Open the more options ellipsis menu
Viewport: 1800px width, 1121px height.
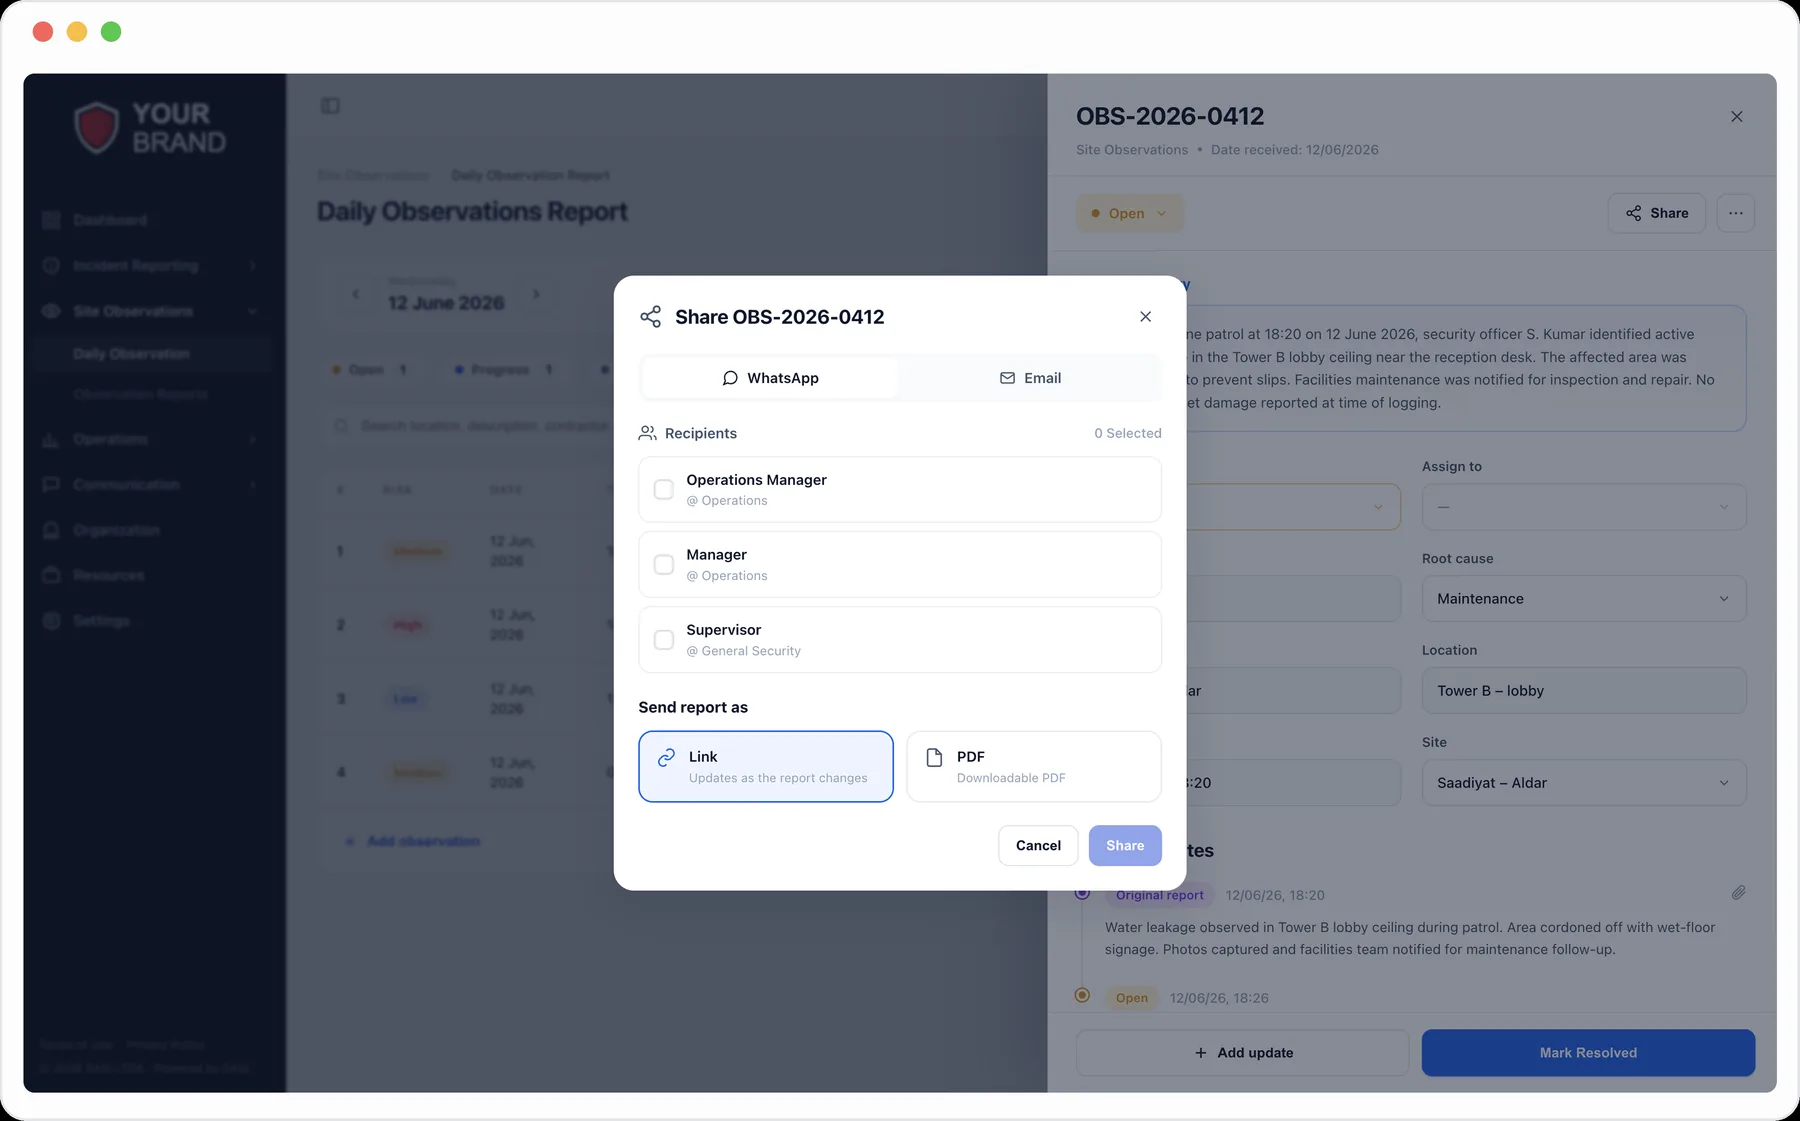tap(1736, 213)
